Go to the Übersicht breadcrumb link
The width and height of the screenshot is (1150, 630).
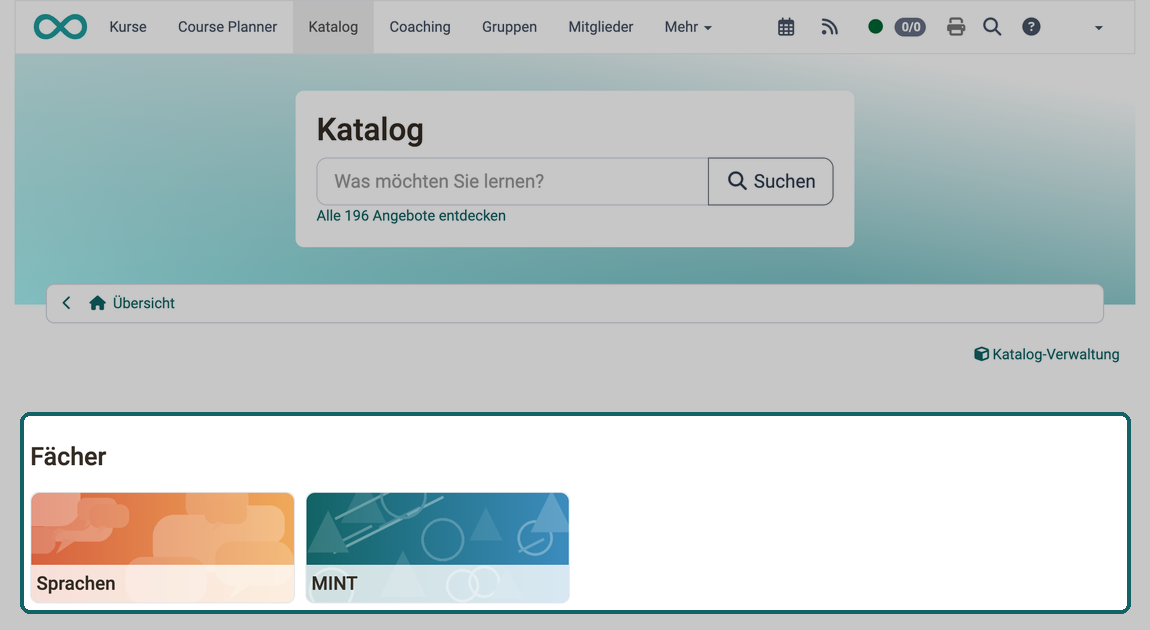(x=143, y=303)
